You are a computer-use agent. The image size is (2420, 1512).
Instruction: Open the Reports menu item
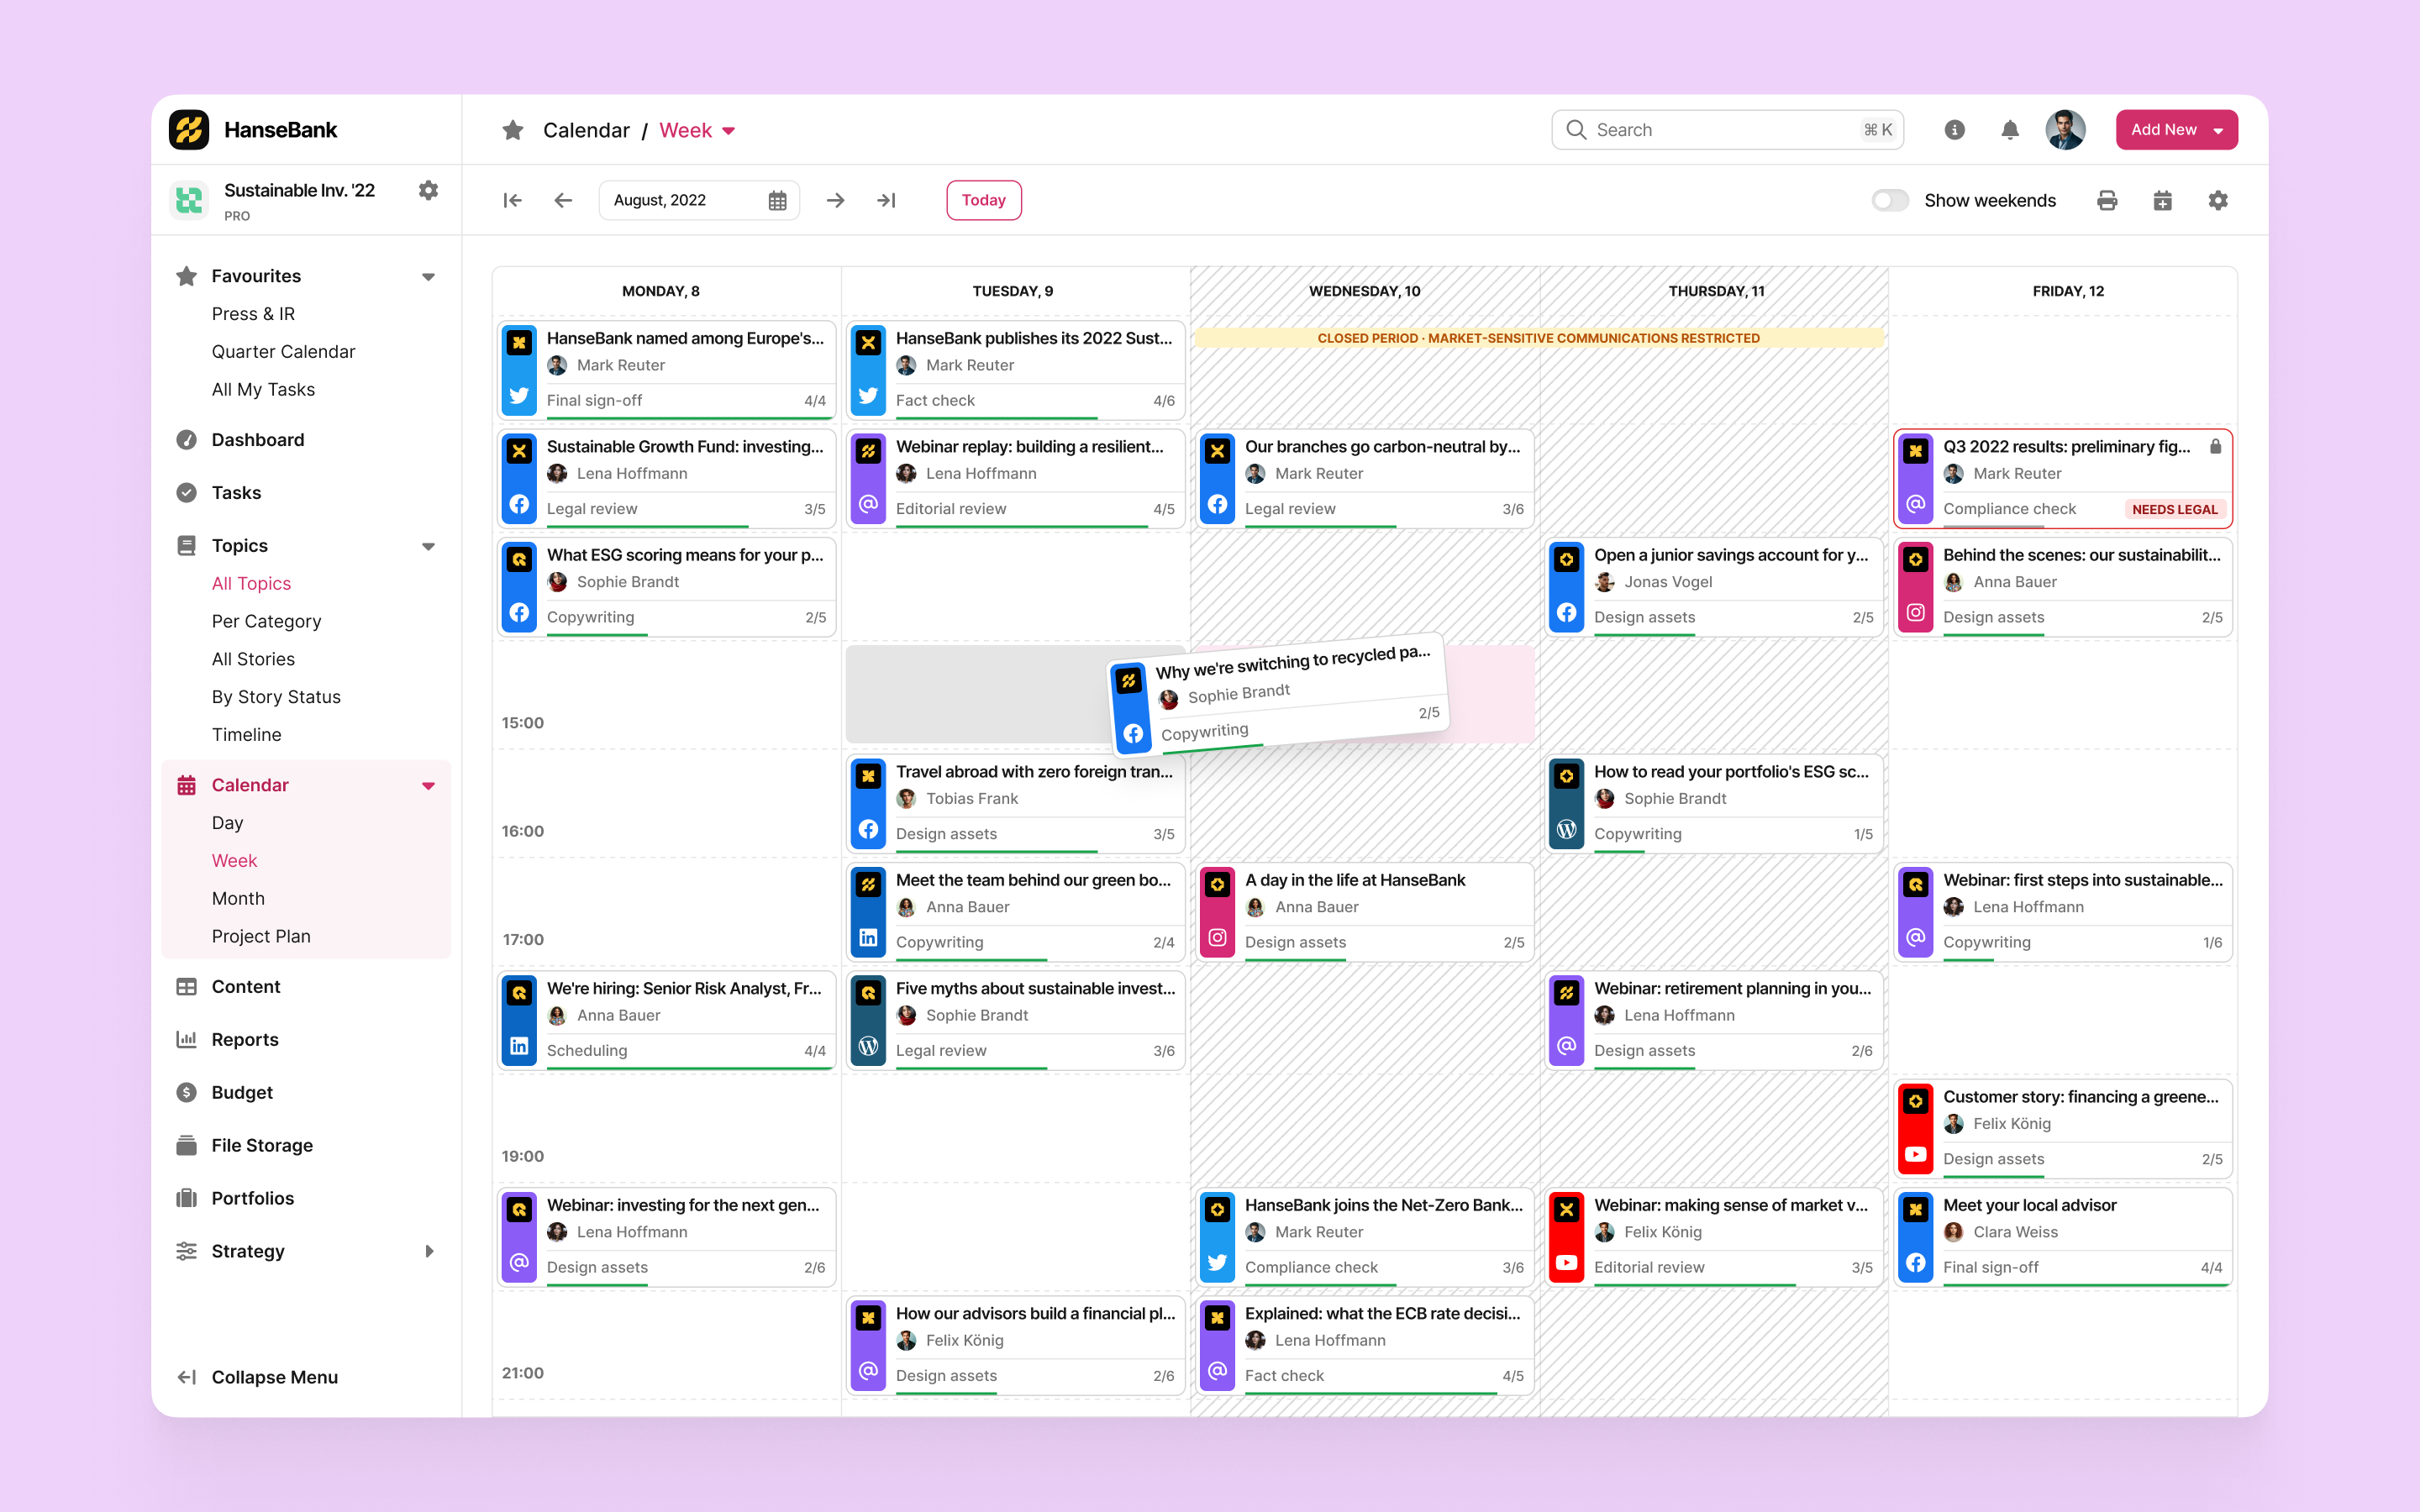tap(245, 1039)
